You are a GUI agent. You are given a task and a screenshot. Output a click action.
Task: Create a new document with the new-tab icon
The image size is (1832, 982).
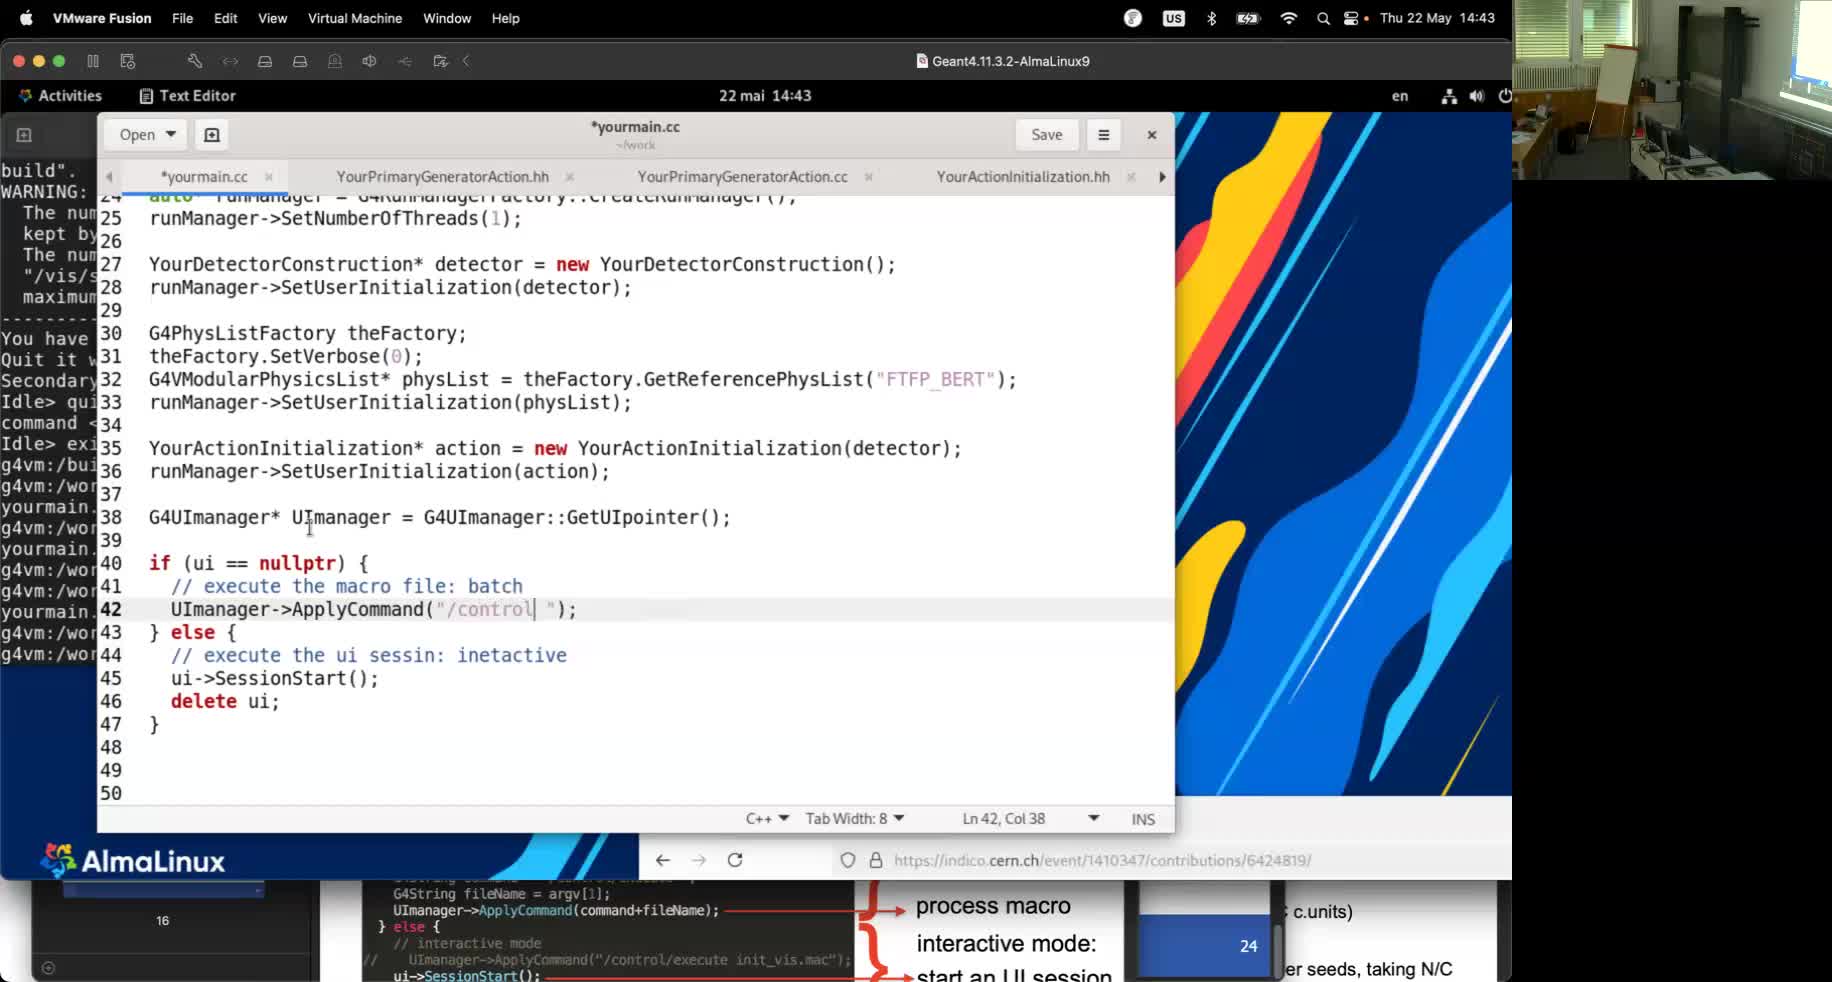[x=211, y=134]
